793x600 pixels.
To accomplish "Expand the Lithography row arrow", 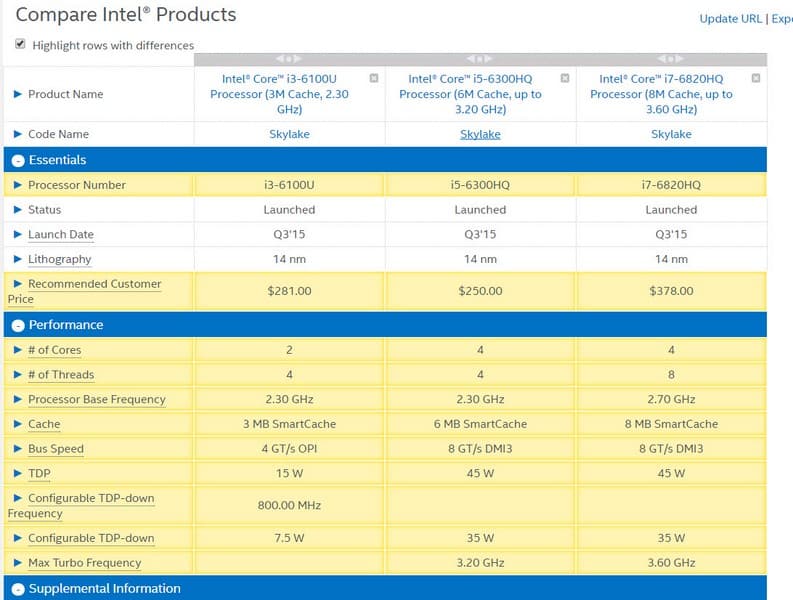I will pyautogui.click(x=17, y=259).
